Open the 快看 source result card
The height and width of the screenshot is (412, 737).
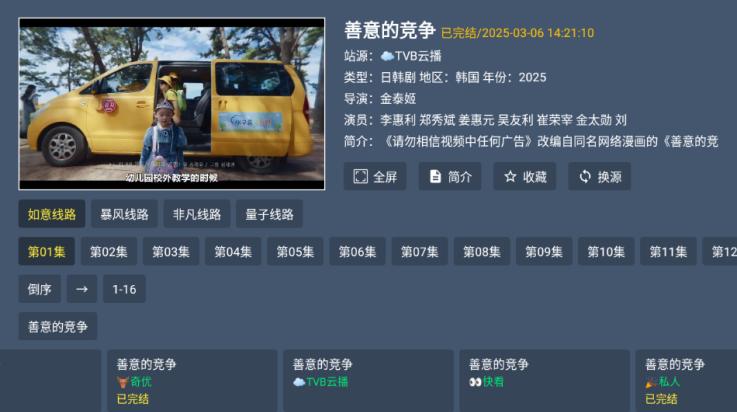[x=543, y=381]
